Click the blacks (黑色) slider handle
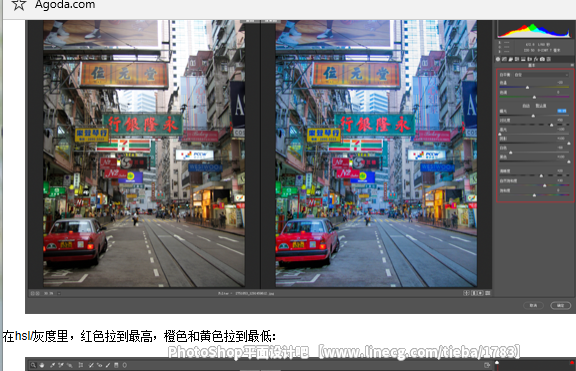The height and width of the screenshot is (371, 576). pos(569,162)
